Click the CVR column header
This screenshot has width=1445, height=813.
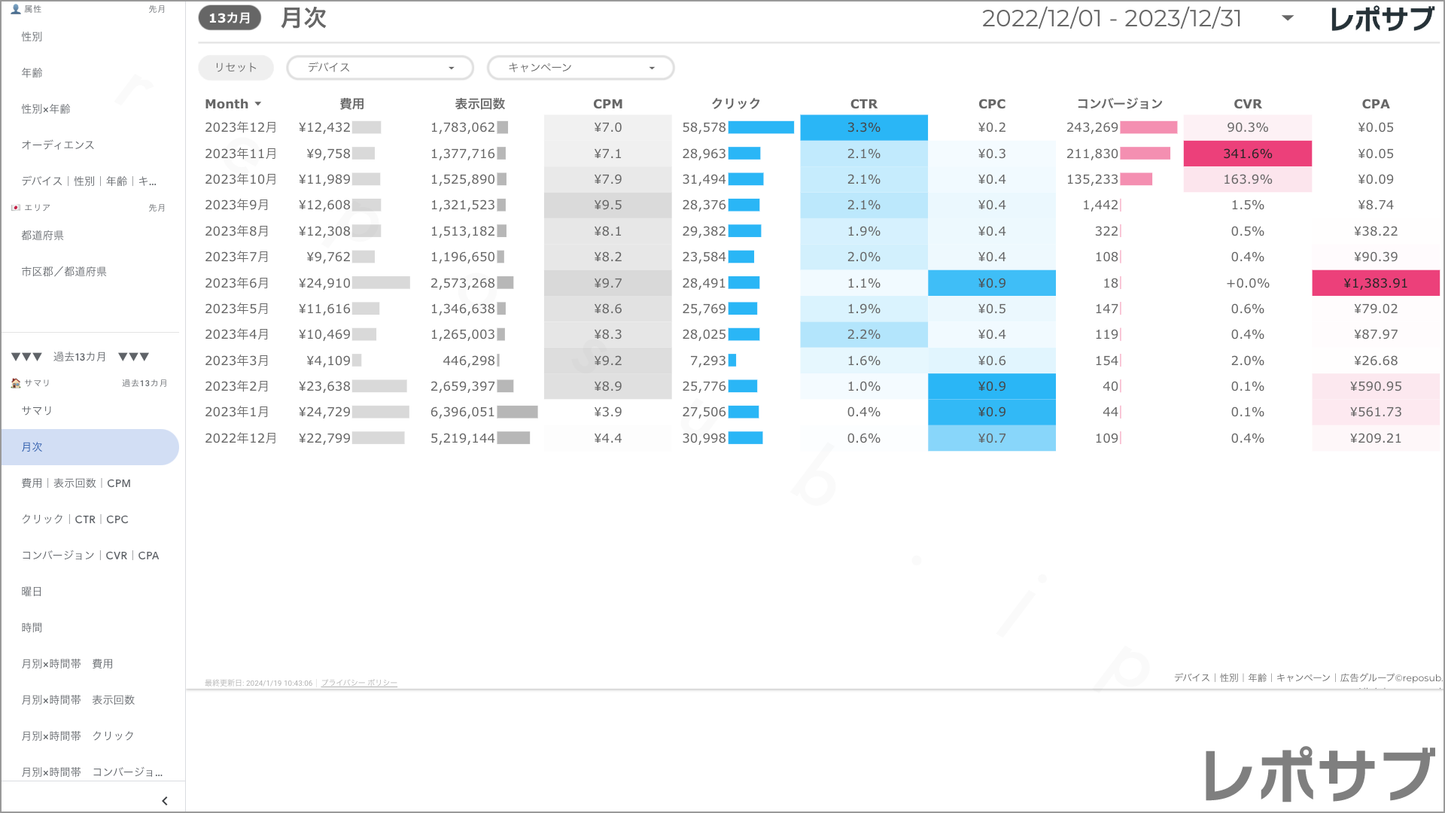[1247, 104]
